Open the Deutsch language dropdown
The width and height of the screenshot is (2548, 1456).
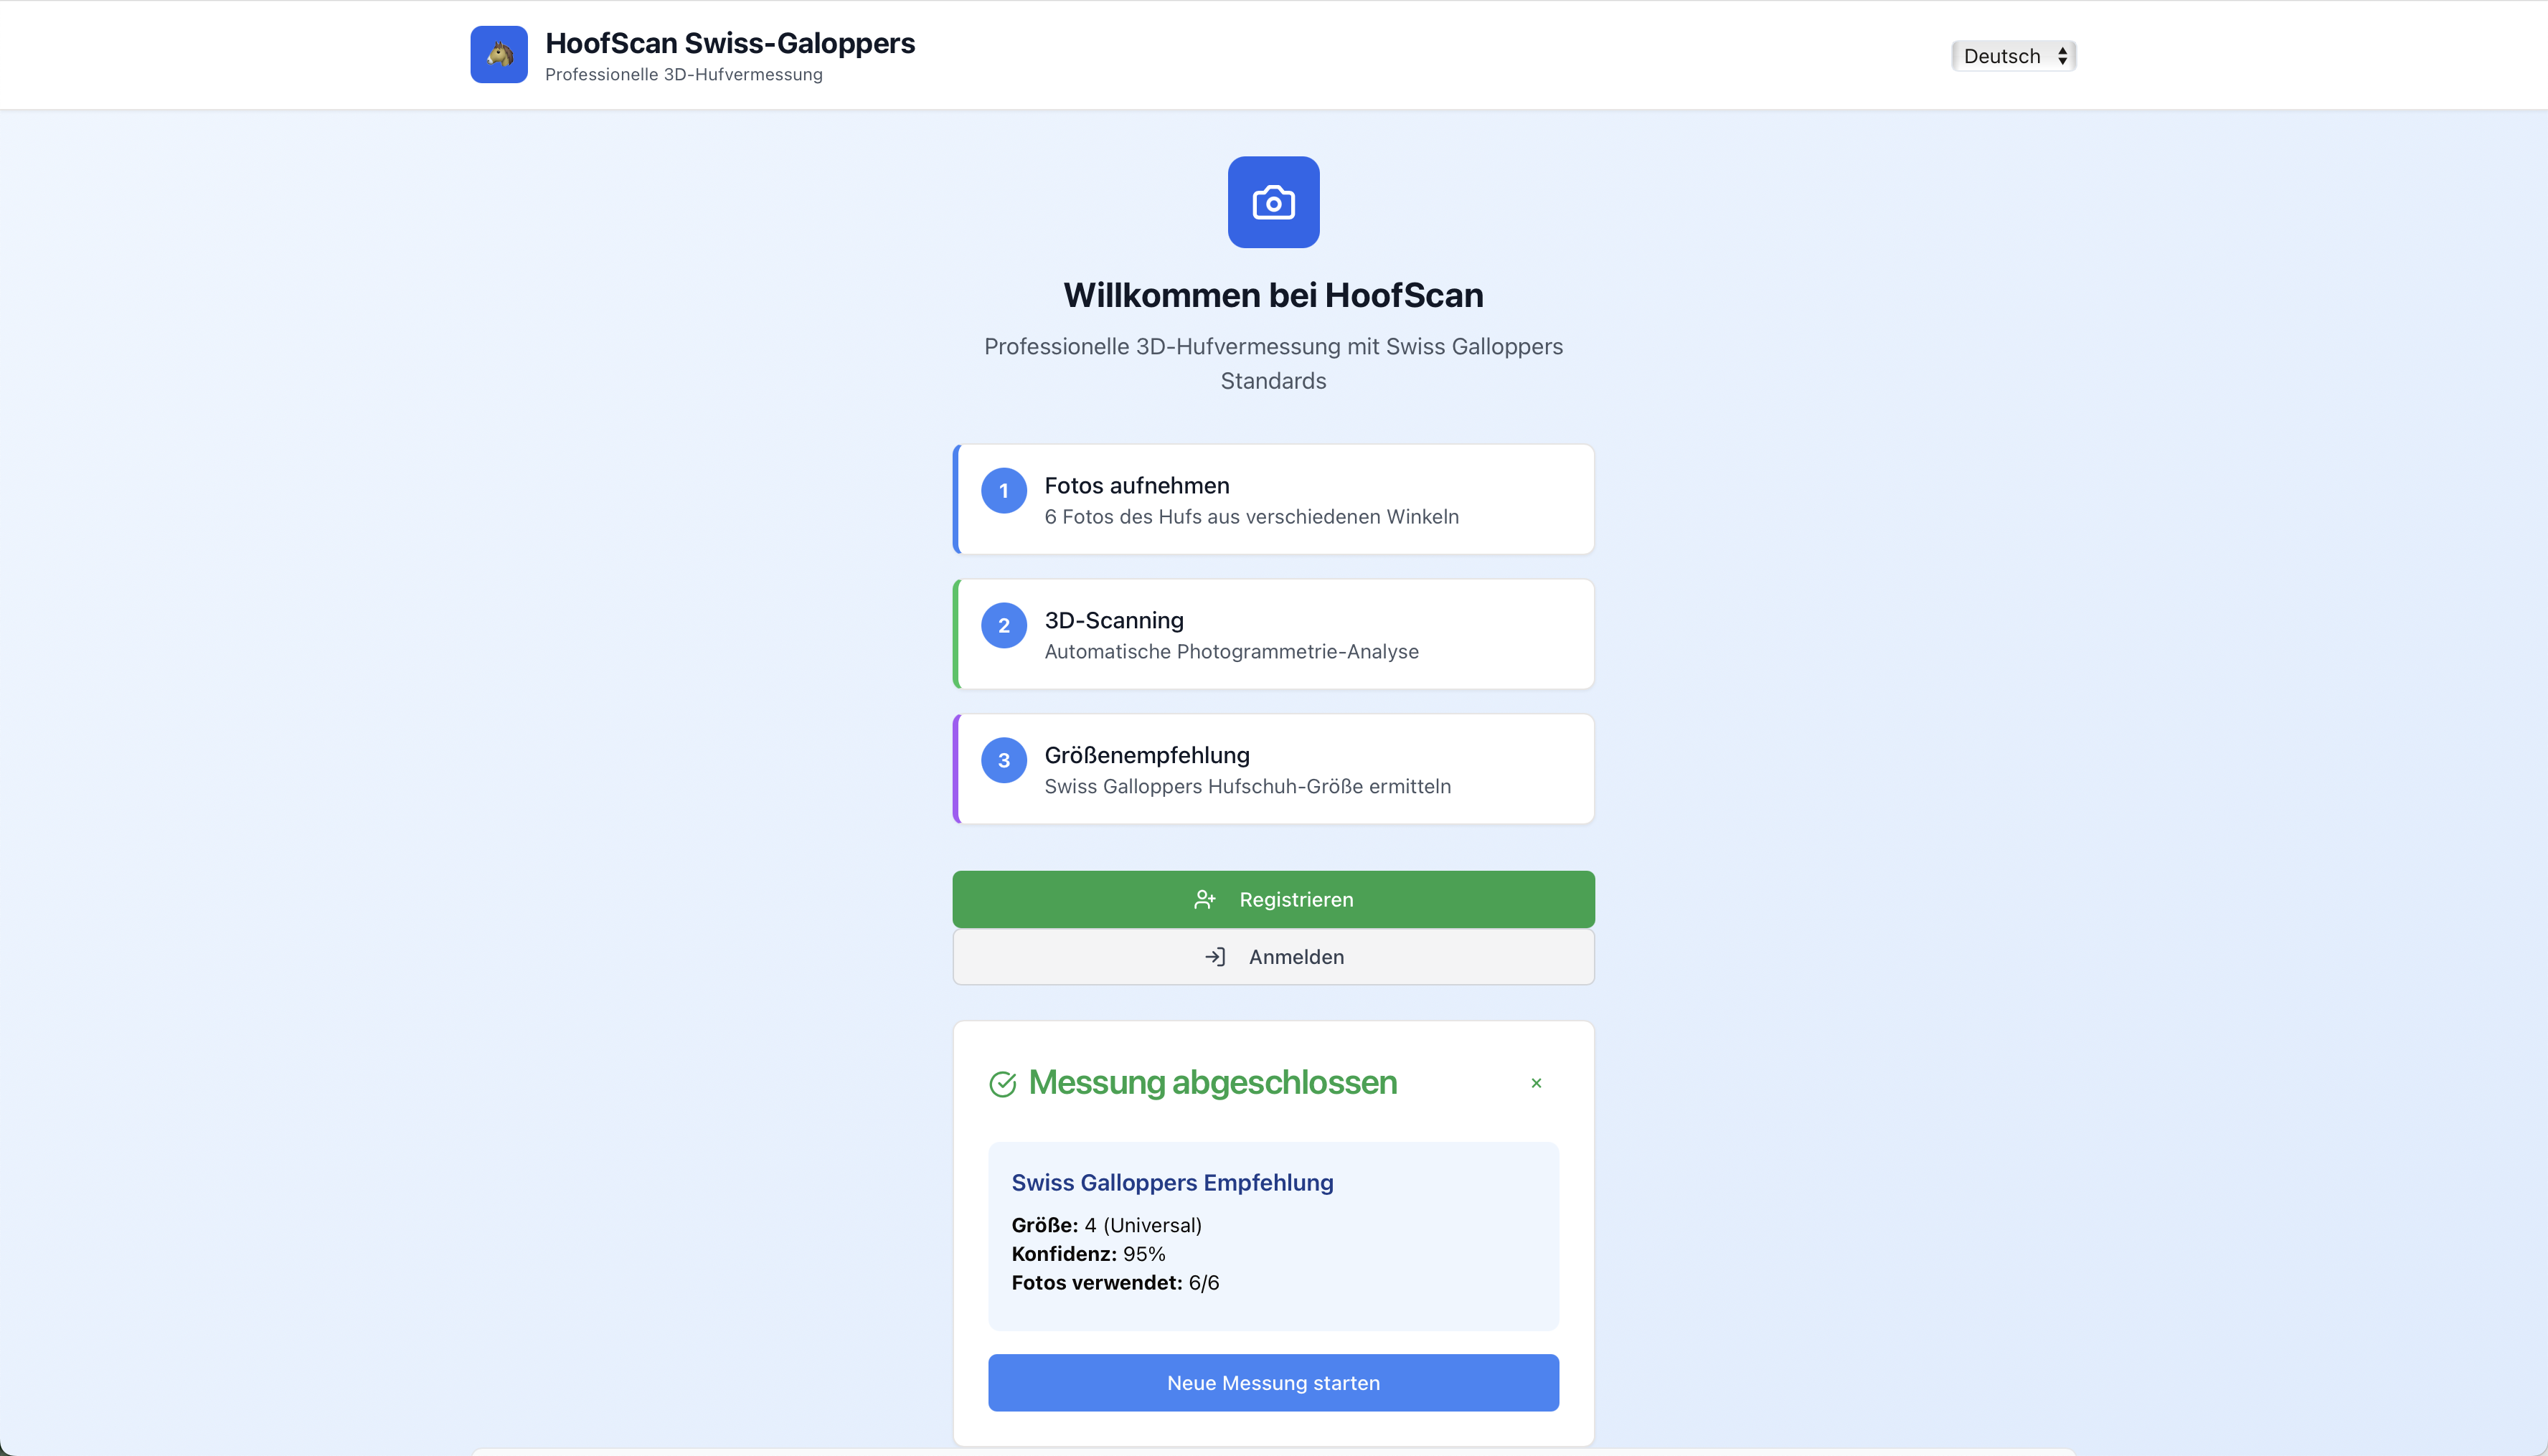pyautogui.click(x=2013, y=56)
